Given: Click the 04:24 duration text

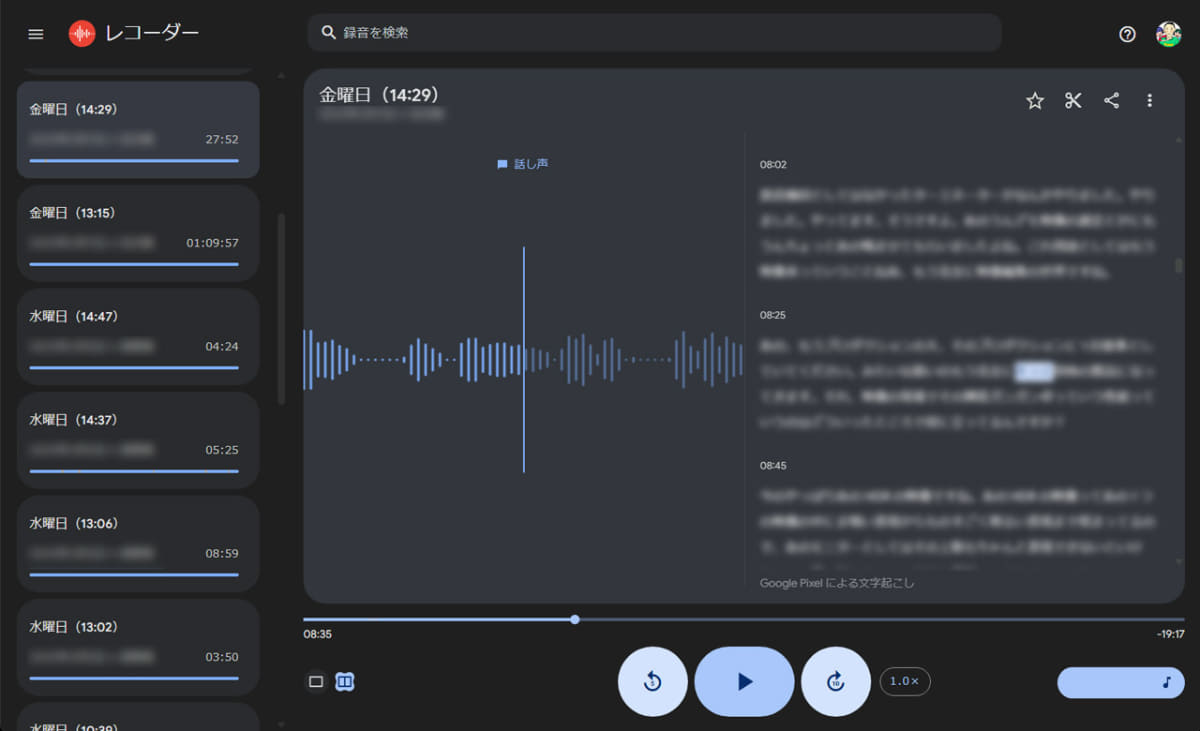Looking at the screenshot, I should (222, 347).
